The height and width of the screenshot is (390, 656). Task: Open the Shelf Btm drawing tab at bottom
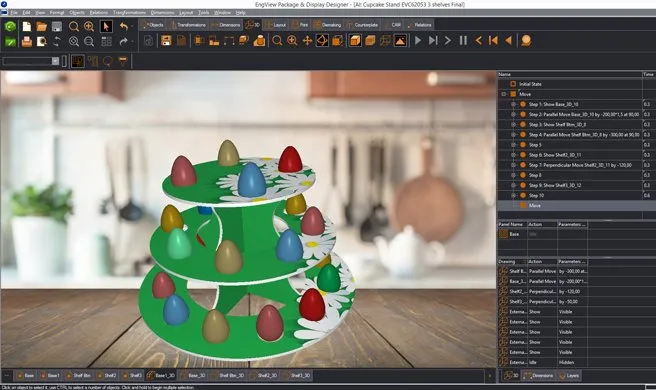tap(79, 375)
